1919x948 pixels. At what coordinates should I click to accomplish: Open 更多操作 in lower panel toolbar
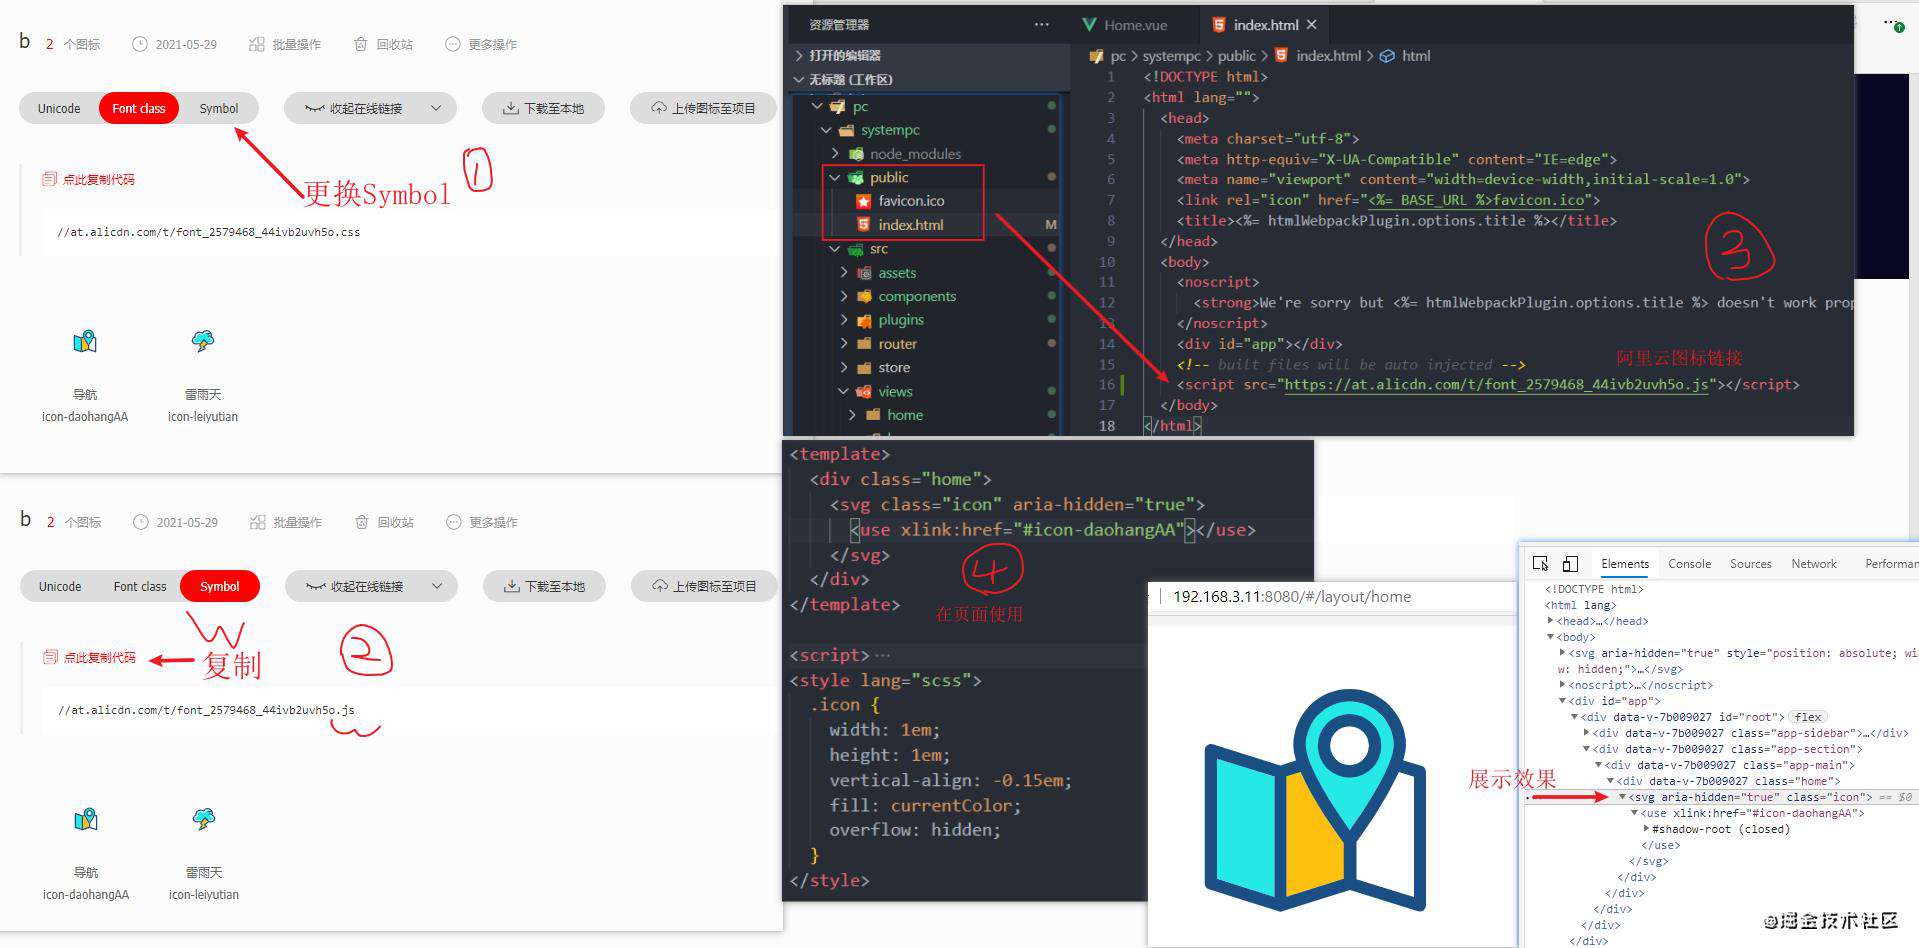(482, 522)
